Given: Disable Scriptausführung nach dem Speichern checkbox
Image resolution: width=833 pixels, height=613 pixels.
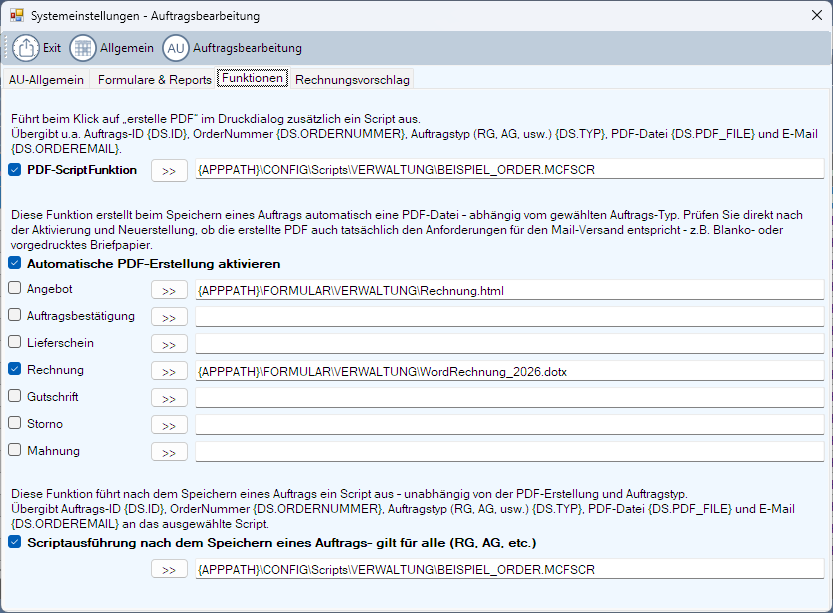Looking at the screenshot, I should [x=14, y=543].
